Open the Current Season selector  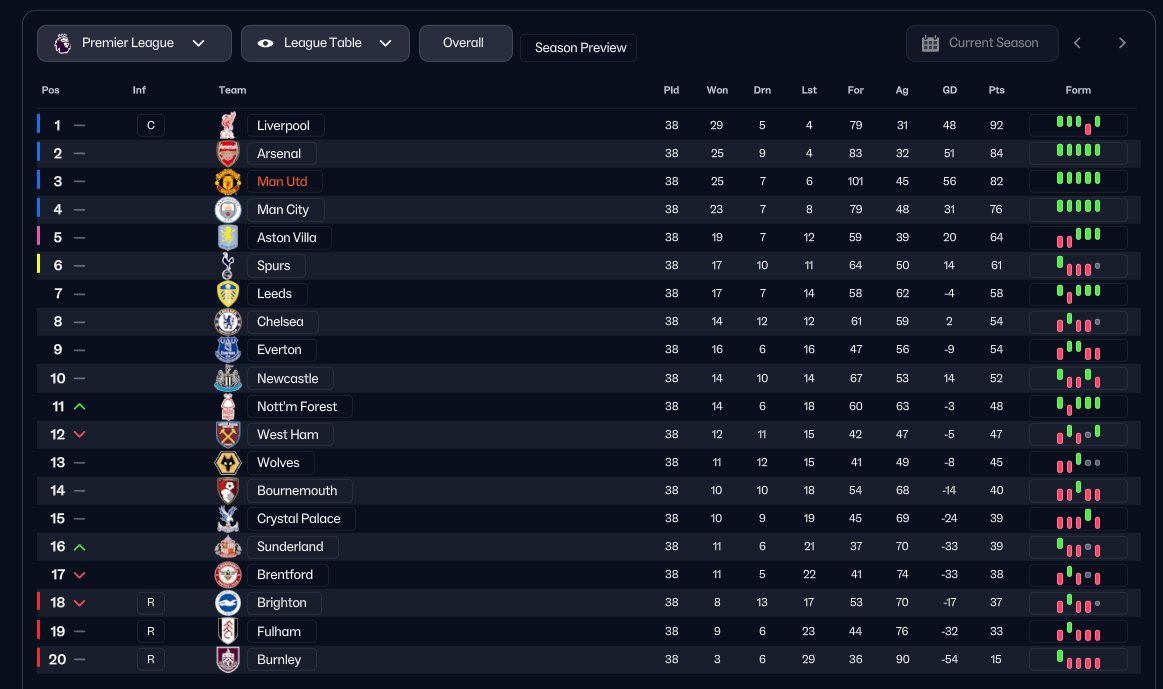[982, 43]
